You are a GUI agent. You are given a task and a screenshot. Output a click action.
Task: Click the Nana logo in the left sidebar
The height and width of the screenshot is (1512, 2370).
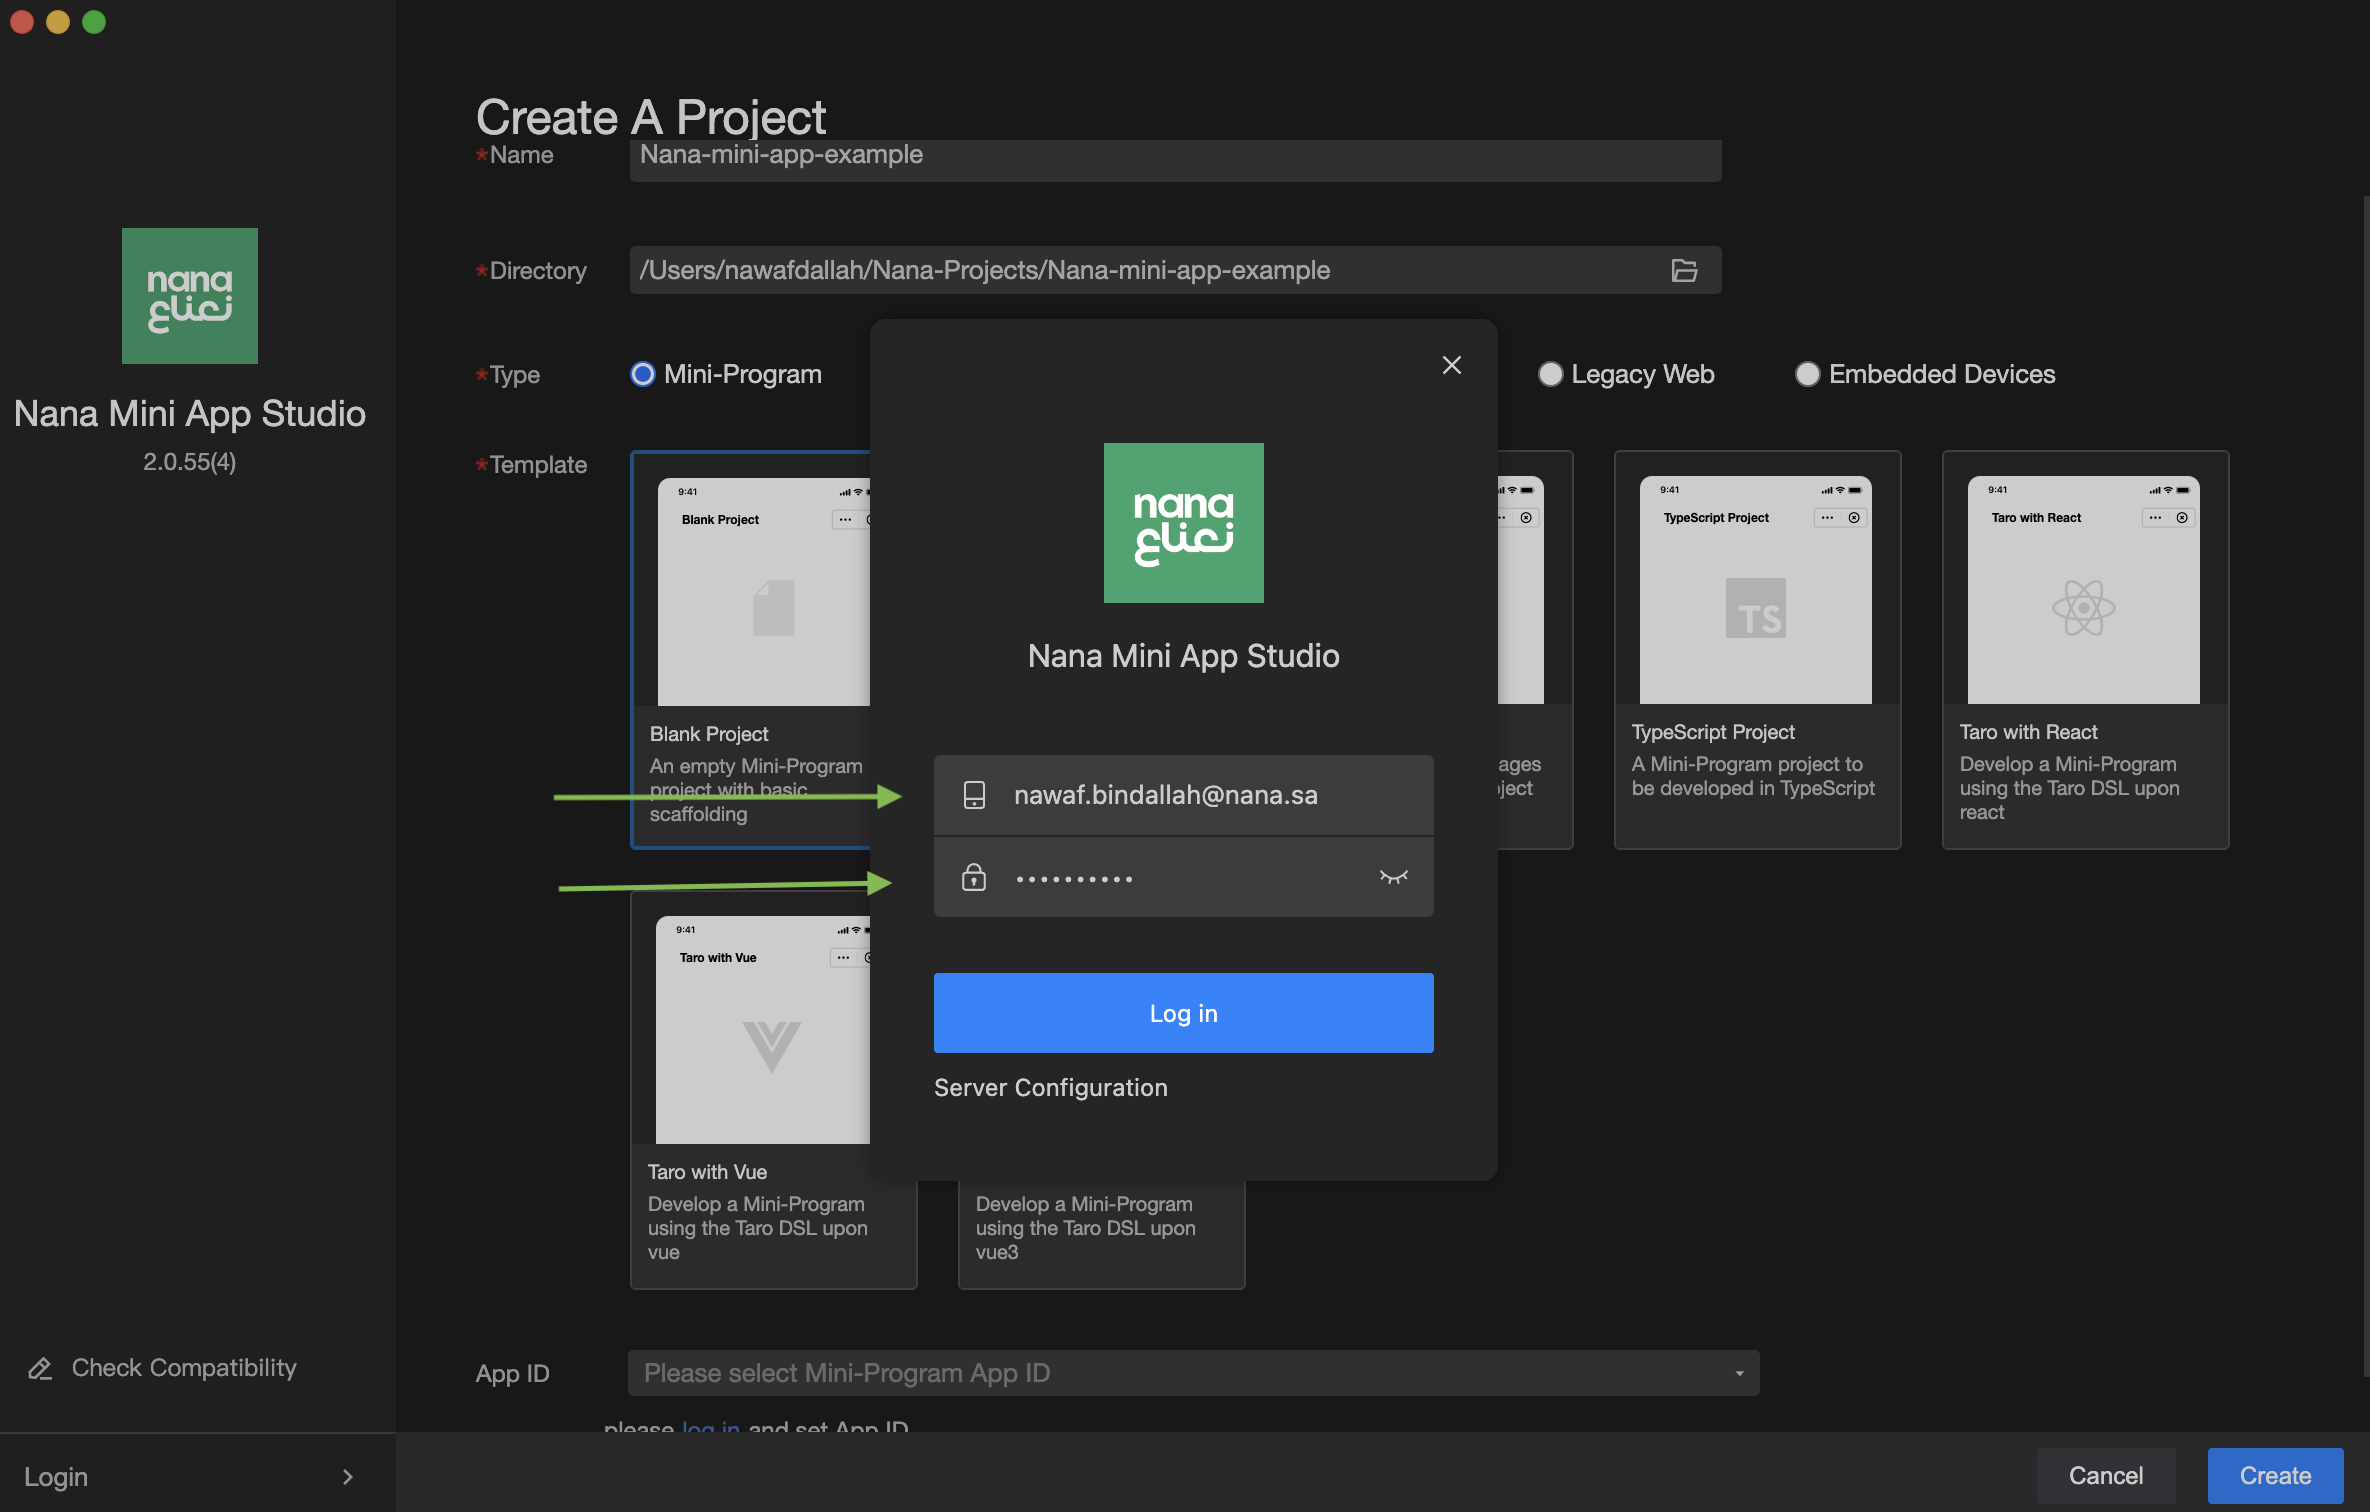tap(190, 296)
